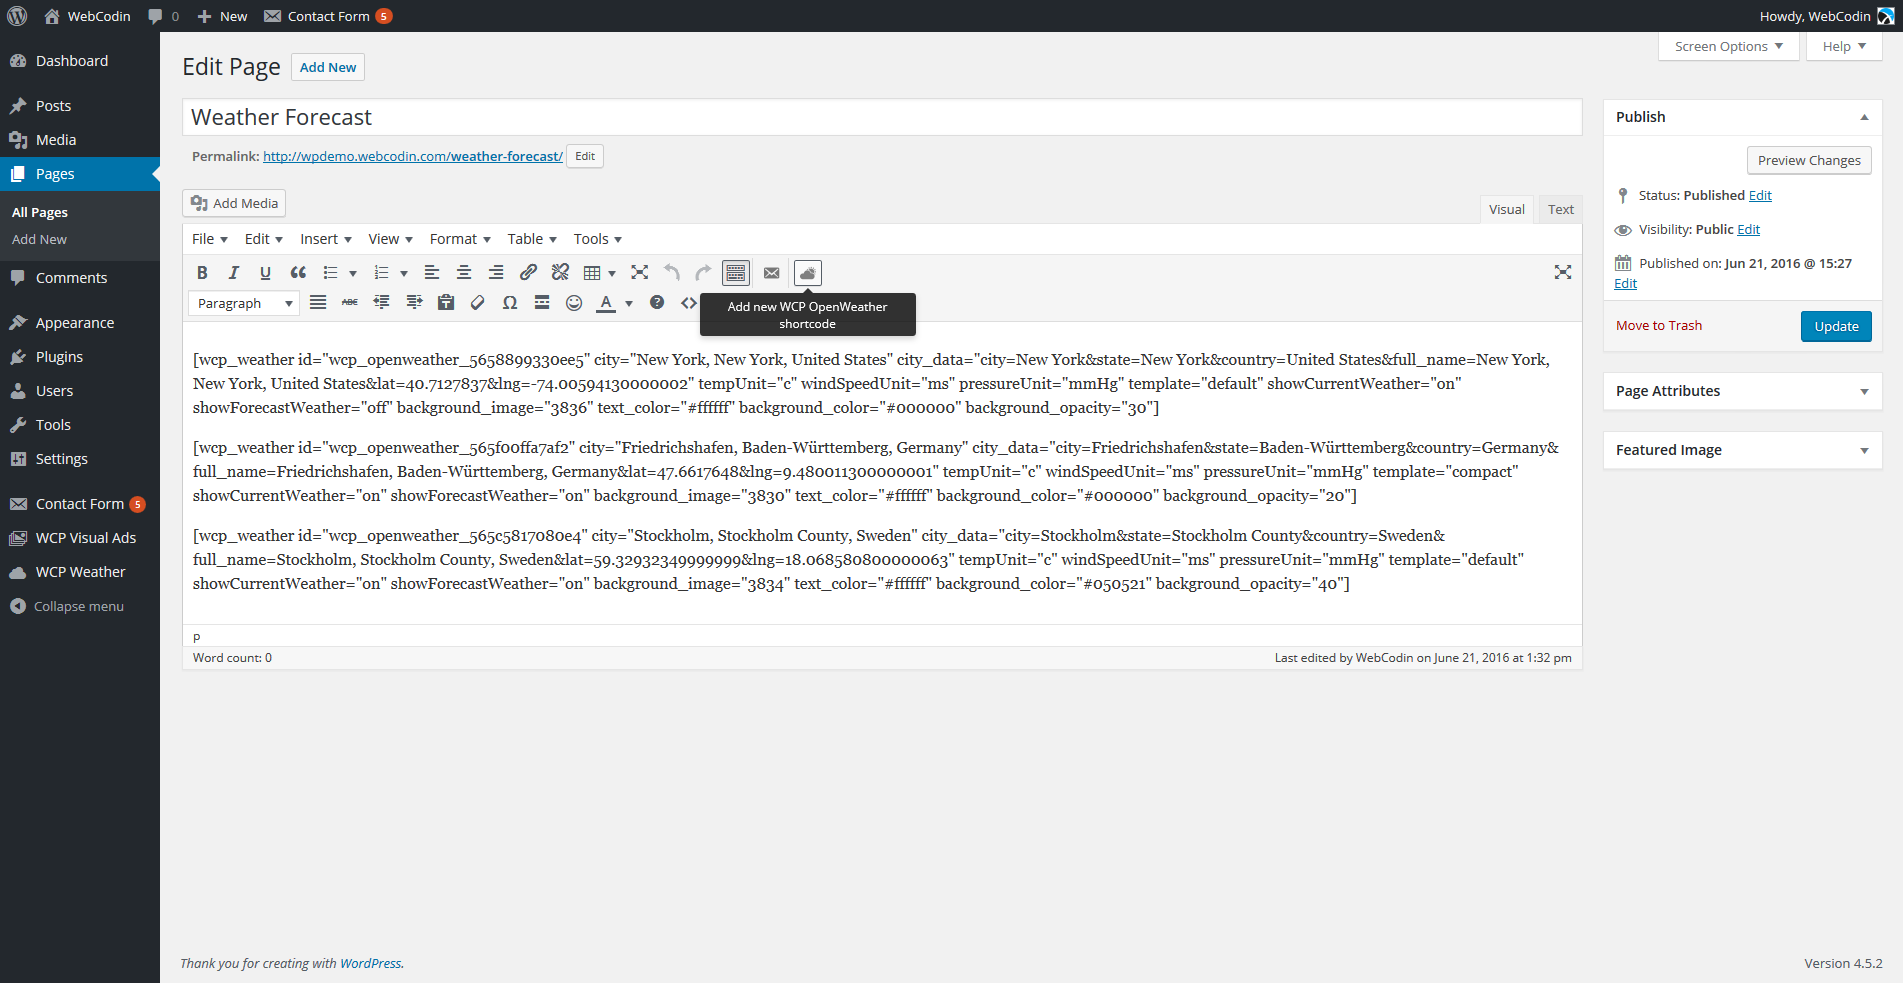Image resolution: width=1903 pixels, height=983 pixels.
Task: Collapse the admin sidebar menu
Action: click(x=68, y=606)
